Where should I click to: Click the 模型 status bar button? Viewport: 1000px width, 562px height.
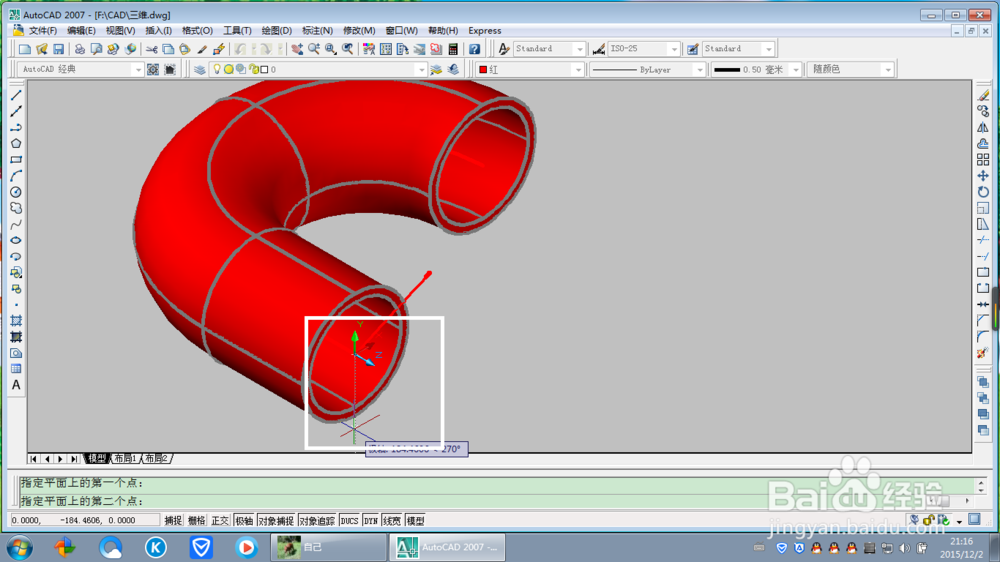point(415,521)
